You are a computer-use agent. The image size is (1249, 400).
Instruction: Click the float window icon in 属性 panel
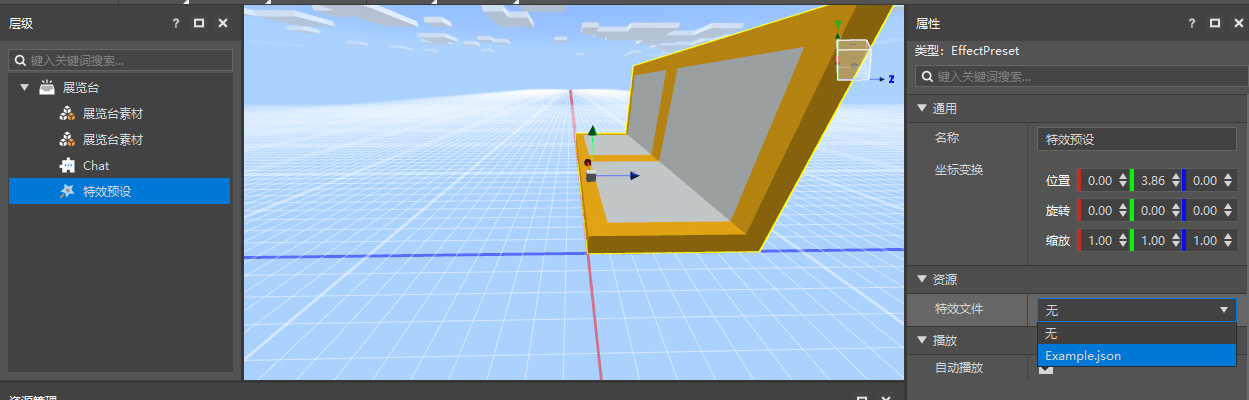pyautogui.click(x=1215, y=23)
